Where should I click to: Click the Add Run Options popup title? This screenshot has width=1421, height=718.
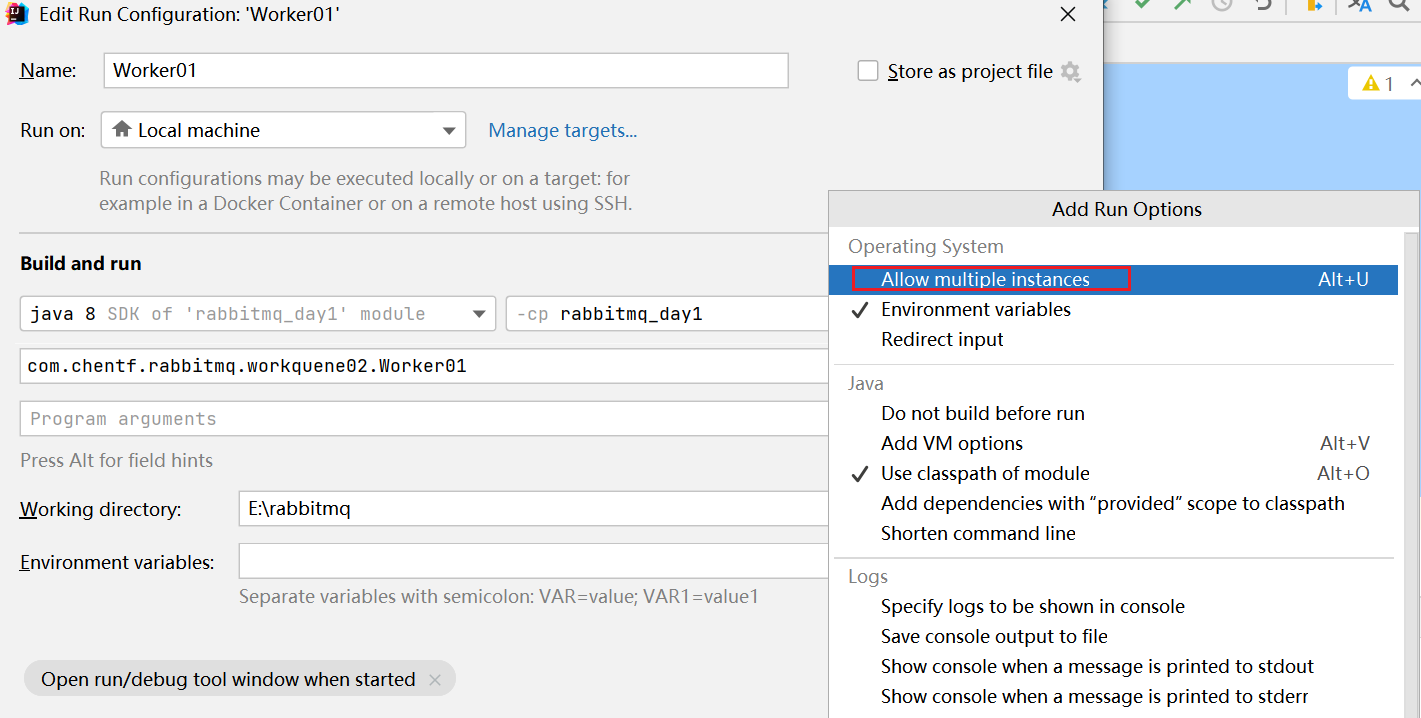[x=1127, y=209]
